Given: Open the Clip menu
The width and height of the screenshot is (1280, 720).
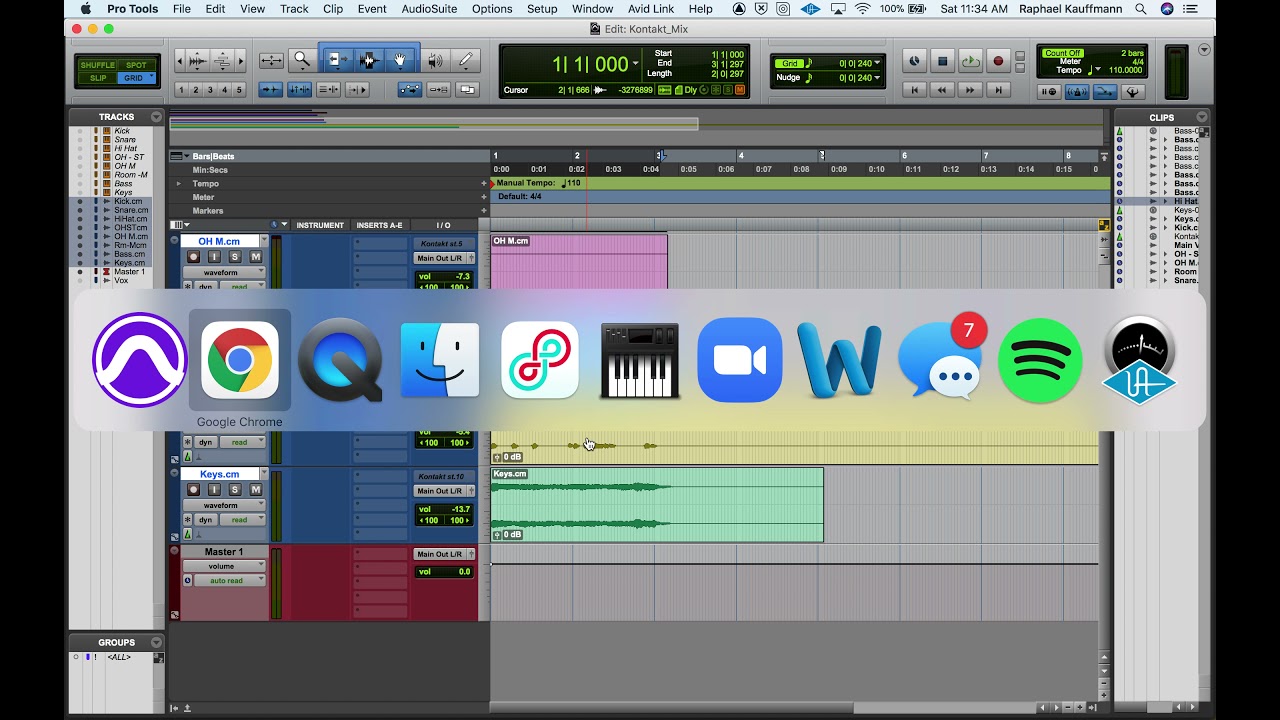Looking at the screenshot, I should tap(333, 9).
